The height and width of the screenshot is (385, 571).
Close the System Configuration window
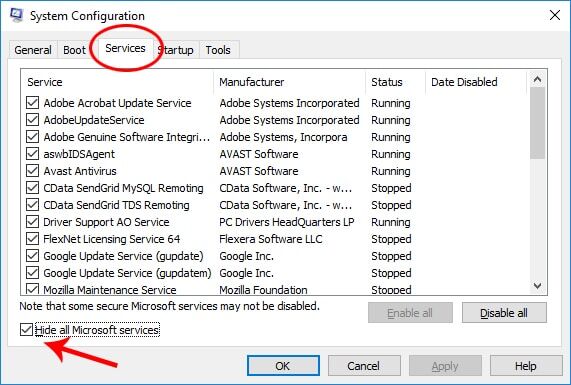click(555, 15)
